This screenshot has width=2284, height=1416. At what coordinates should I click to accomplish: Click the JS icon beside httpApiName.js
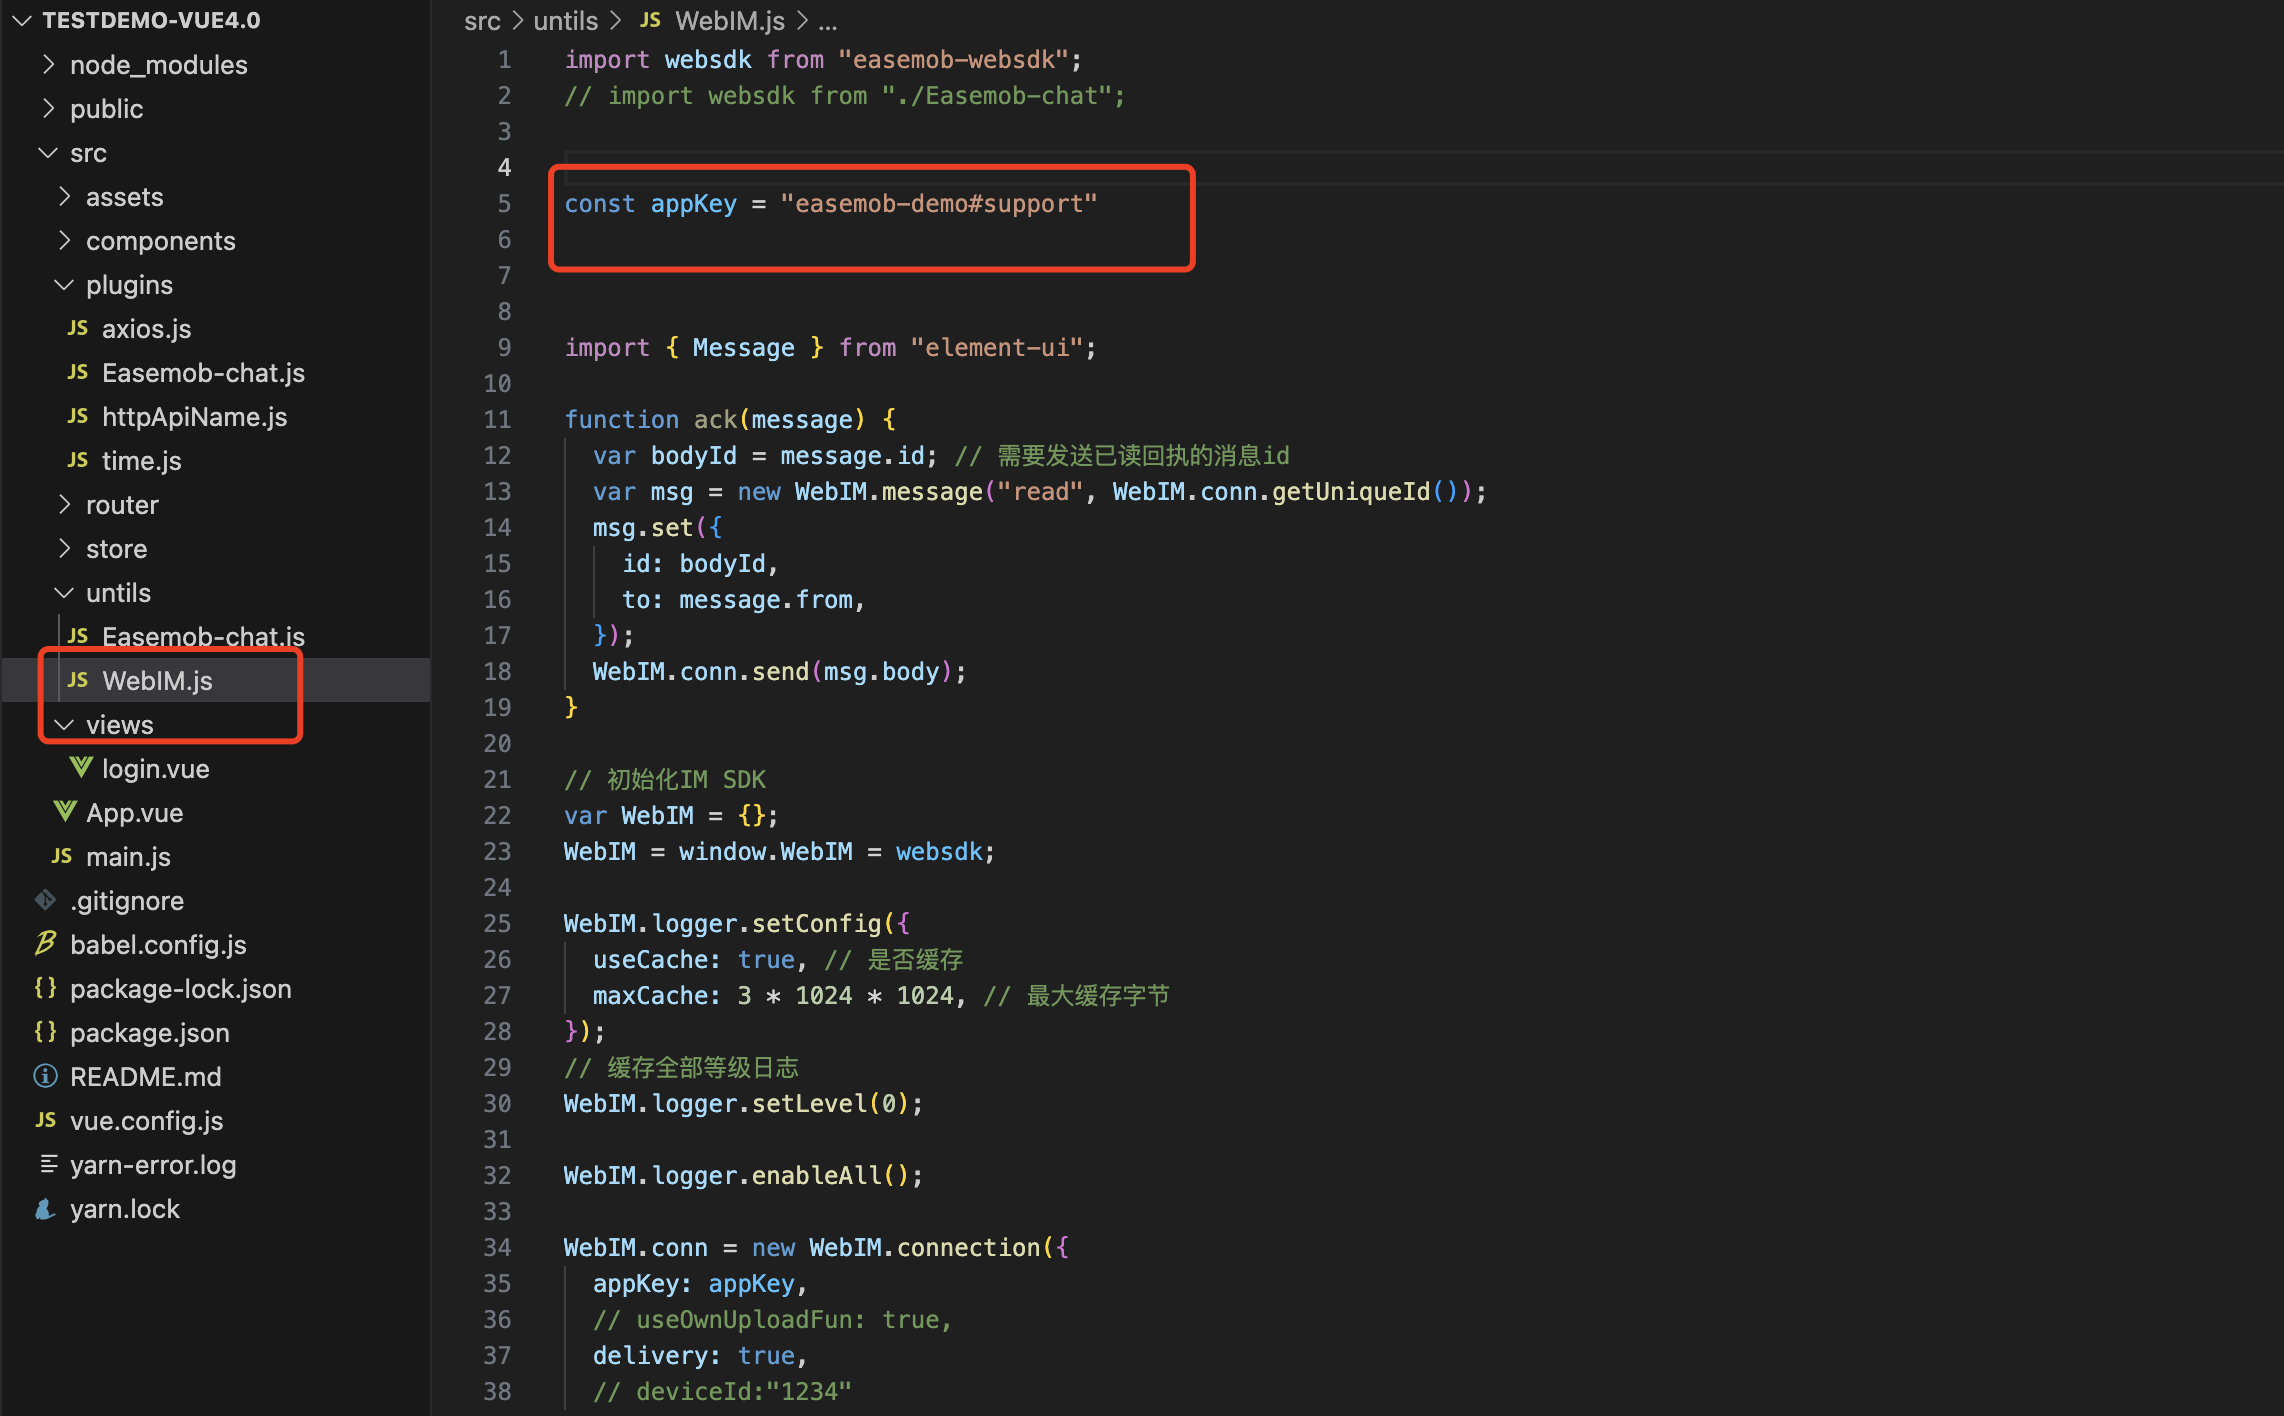coord(77,416)
